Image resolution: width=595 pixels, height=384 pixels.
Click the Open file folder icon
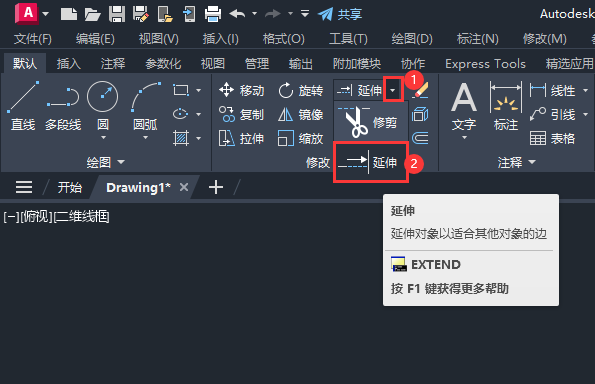coord(92,14)
